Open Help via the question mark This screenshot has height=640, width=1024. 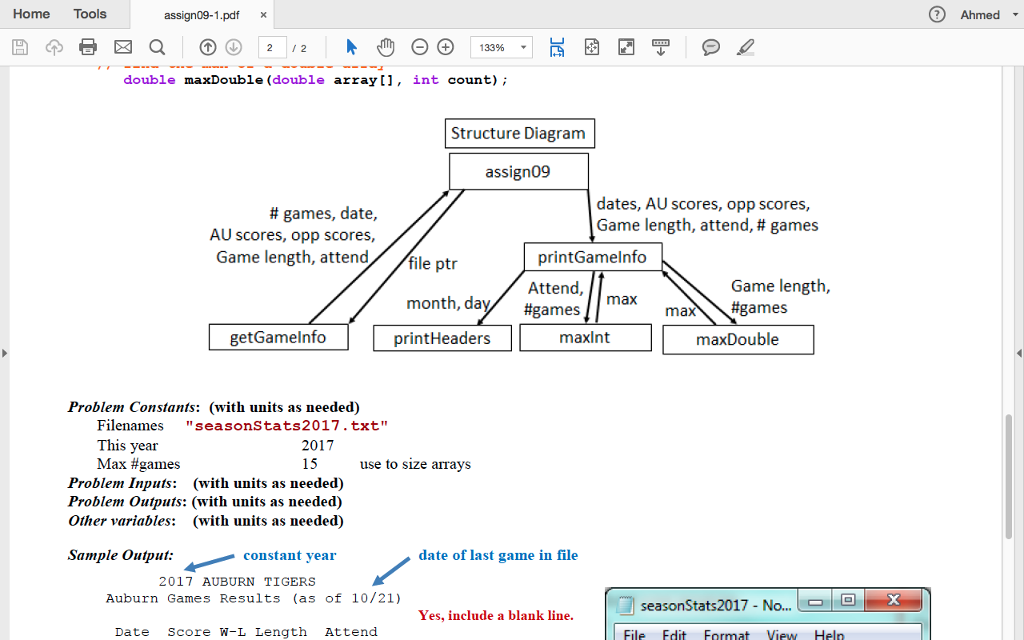pos(937,15)
